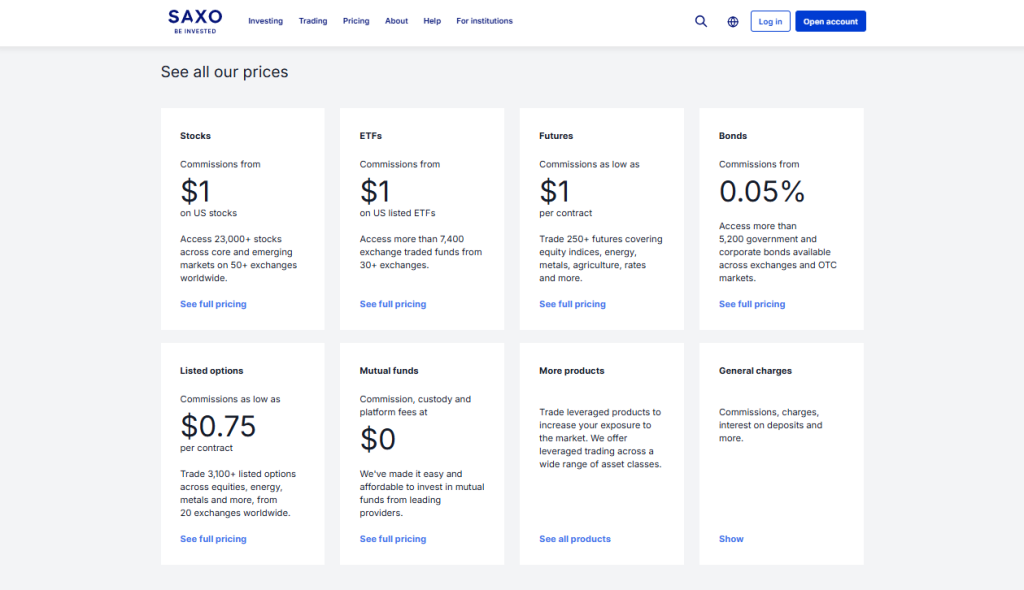Screen dimensions: 1024x590
Task: Click the SAXO logo to return home
Action: pyautogui.click(x=194, y=21)
